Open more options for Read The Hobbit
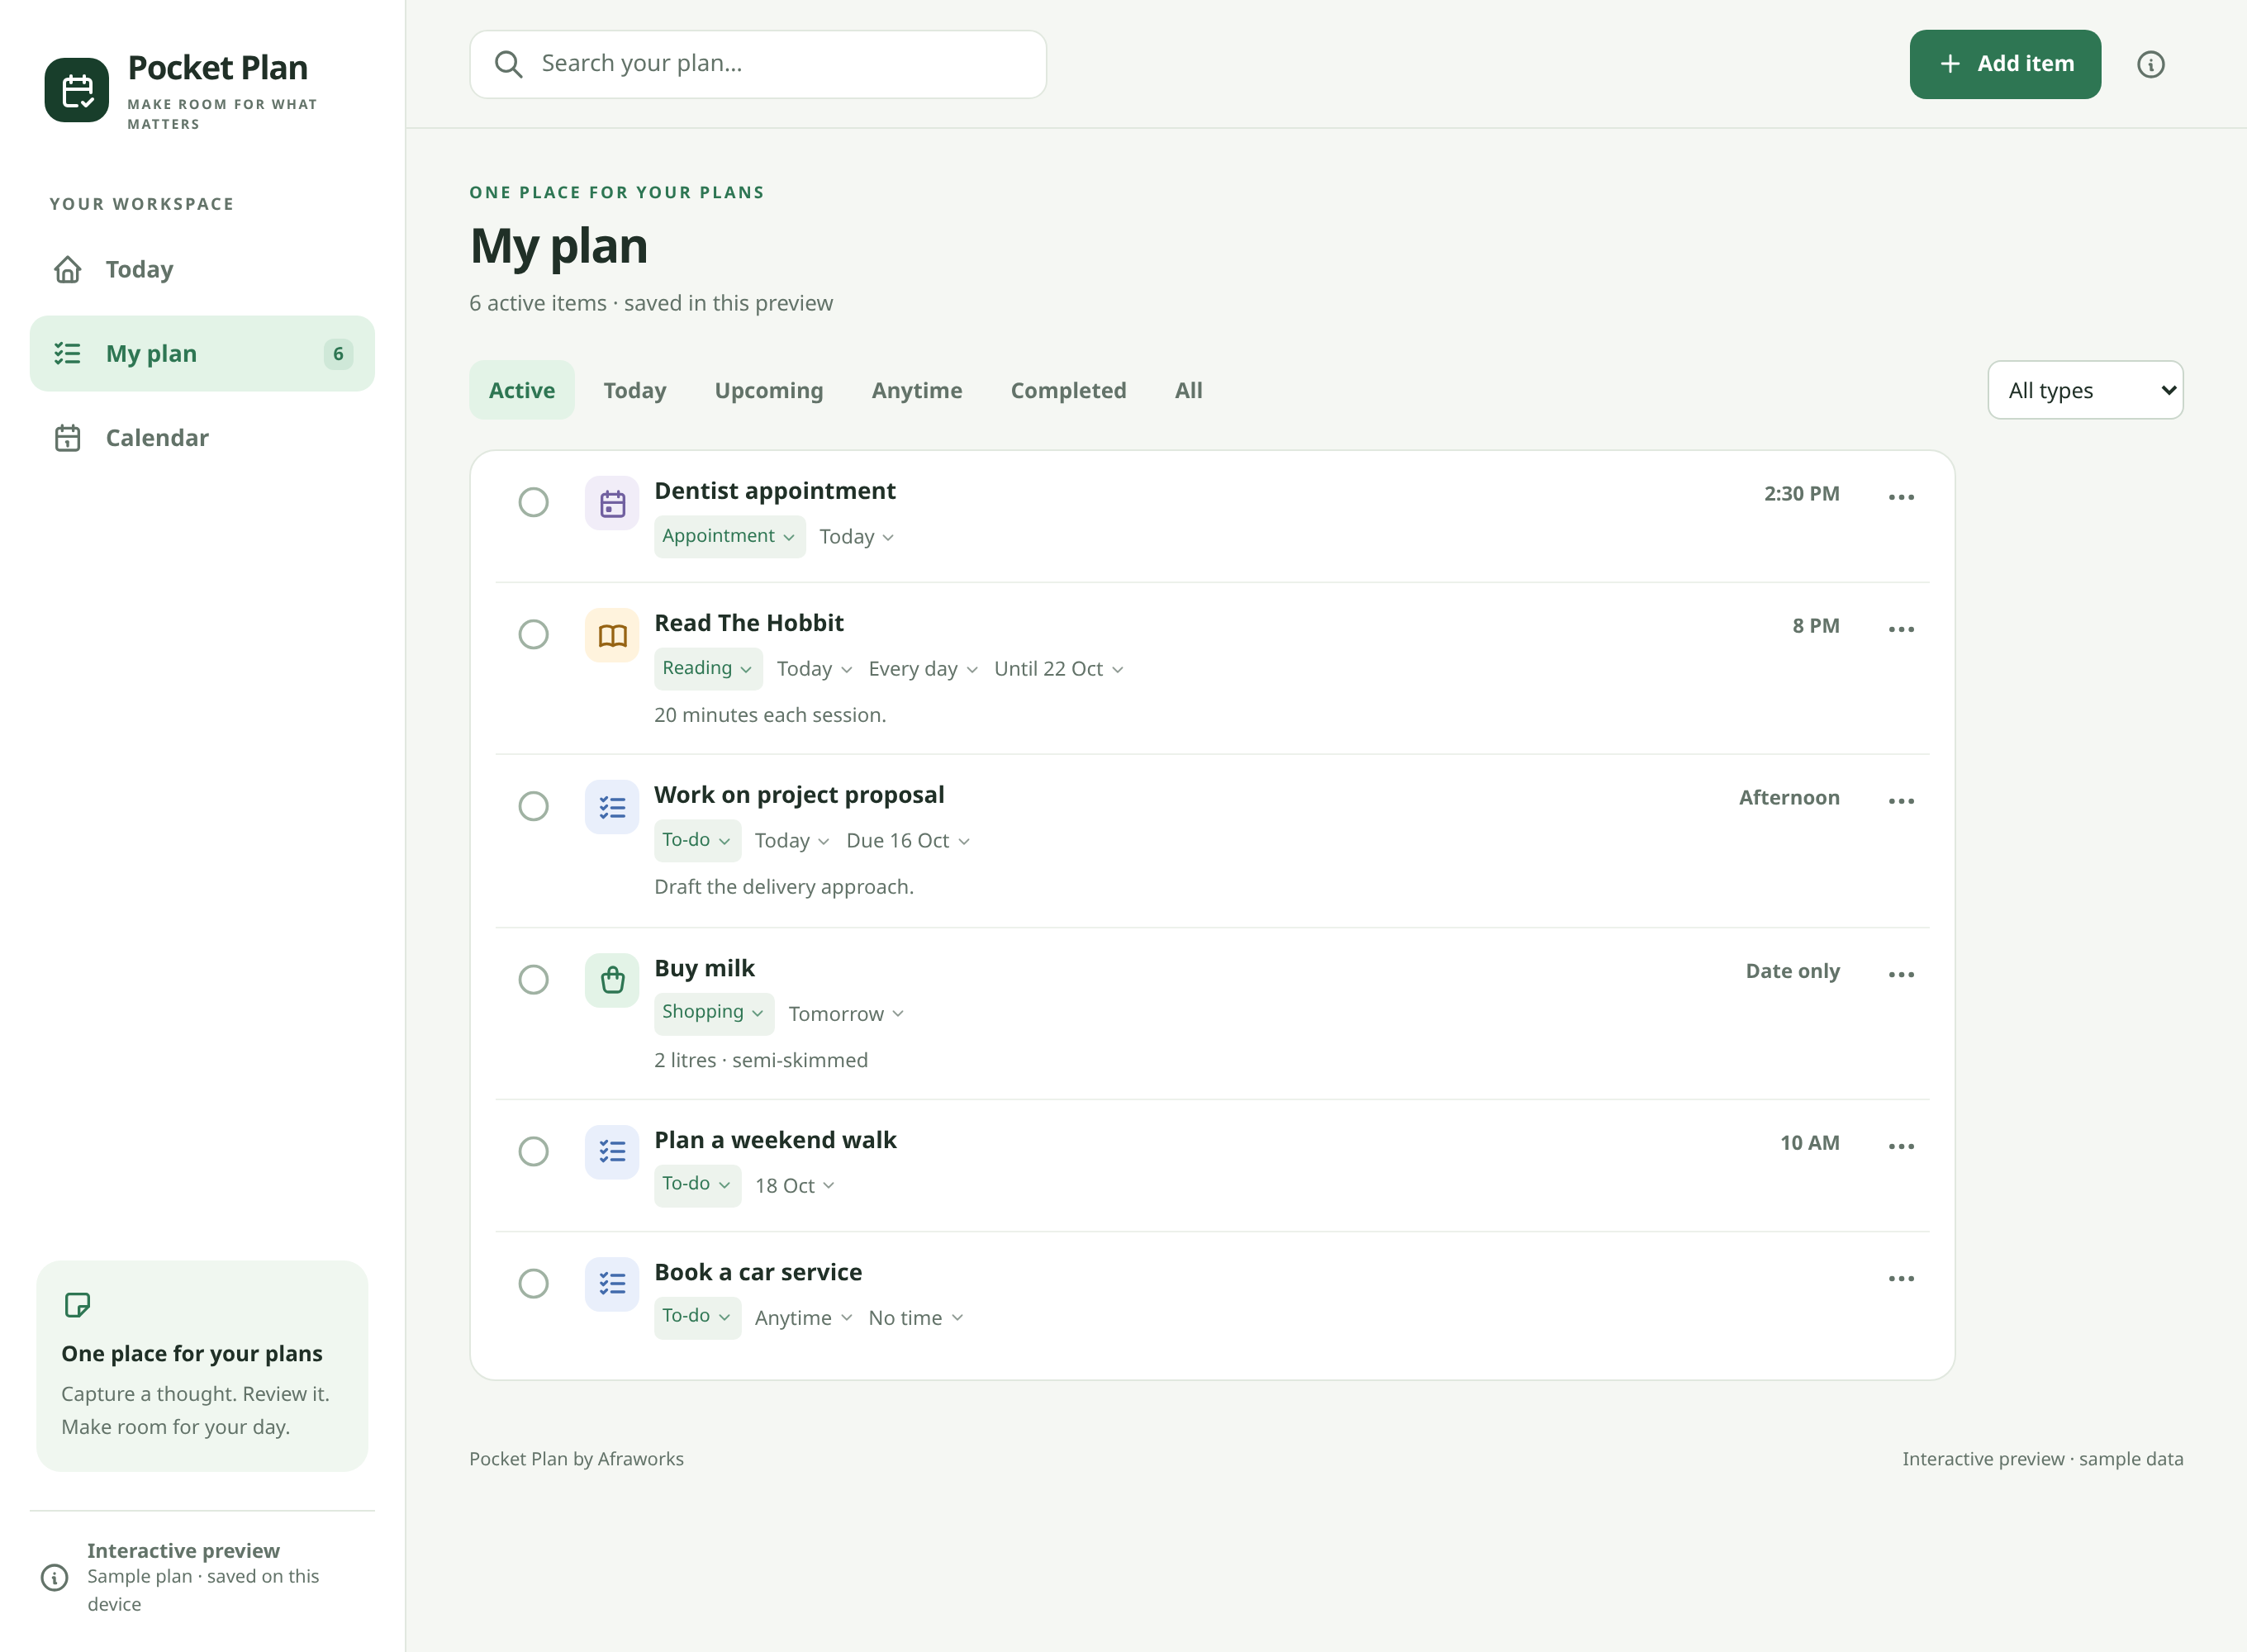 [1901, 629]
